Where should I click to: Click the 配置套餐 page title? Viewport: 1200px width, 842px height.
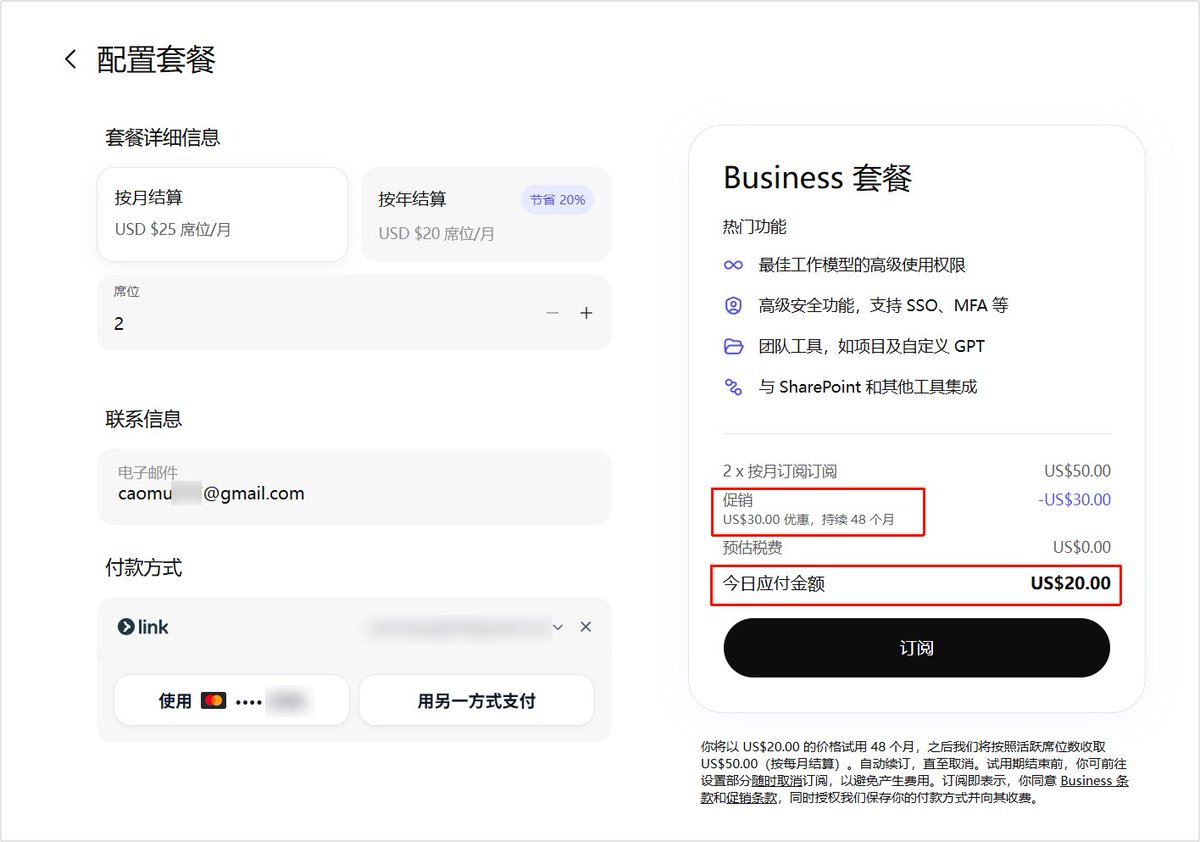coord(156,59)
